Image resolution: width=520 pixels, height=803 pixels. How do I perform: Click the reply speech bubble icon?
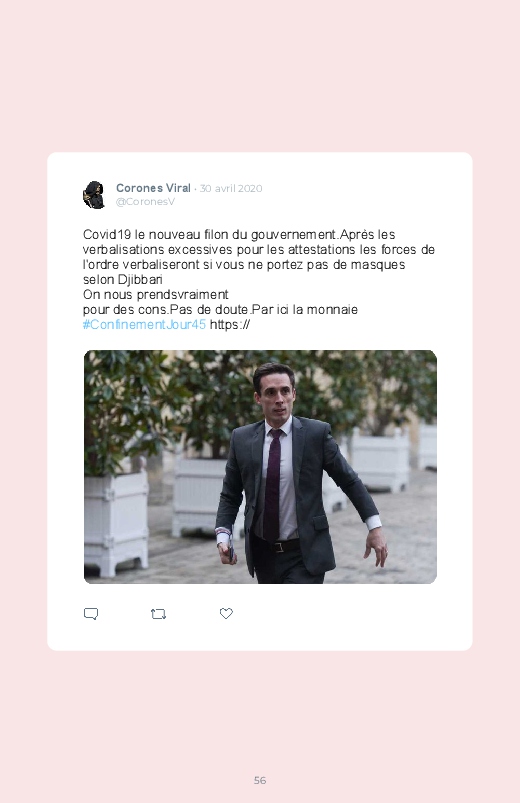tap(91, 614)
